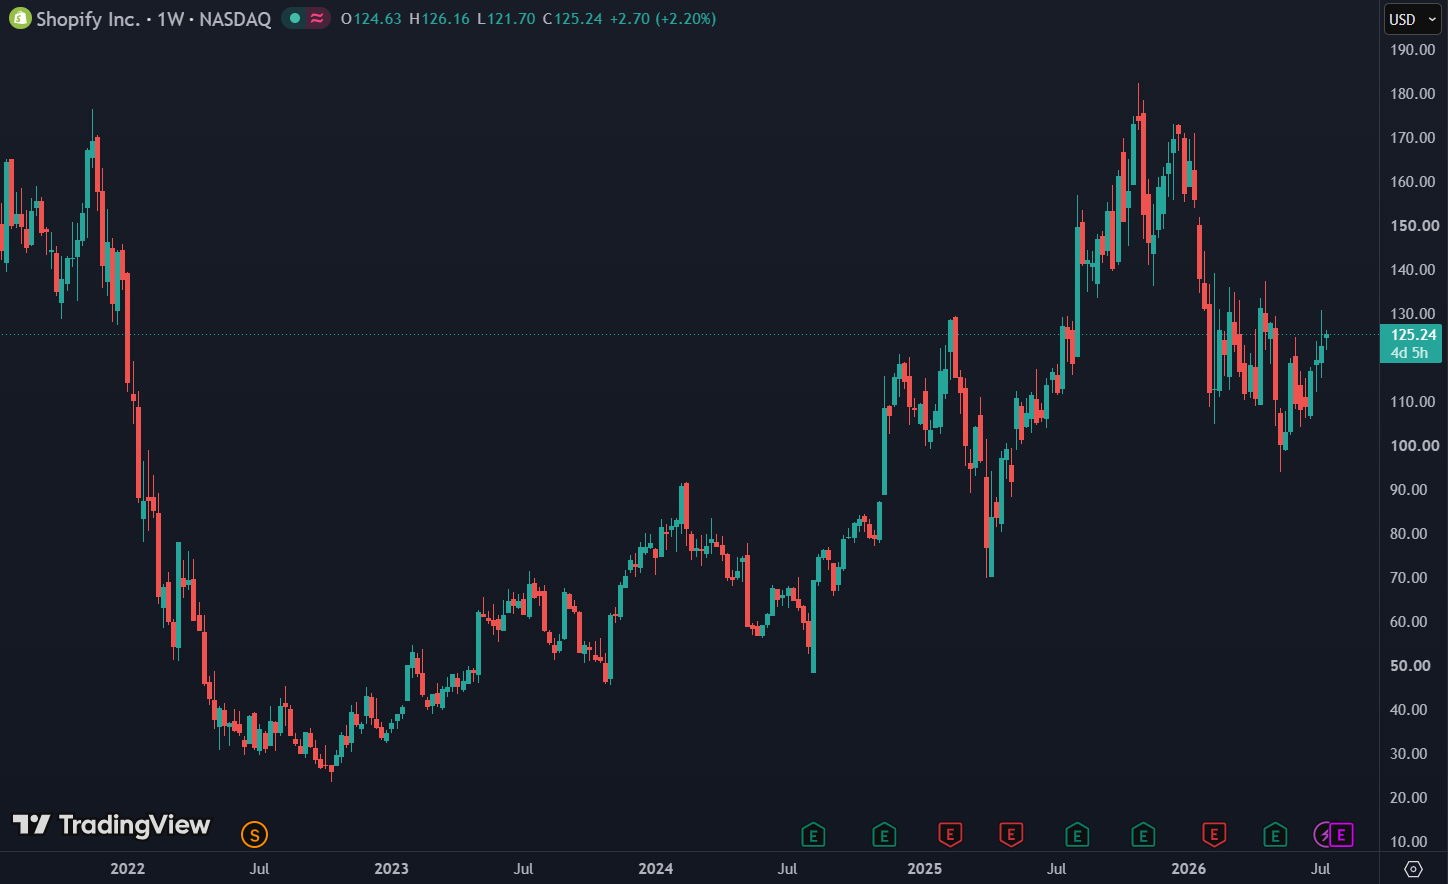Click the purple upcoming earnings E marker

tap(1342, 834)
